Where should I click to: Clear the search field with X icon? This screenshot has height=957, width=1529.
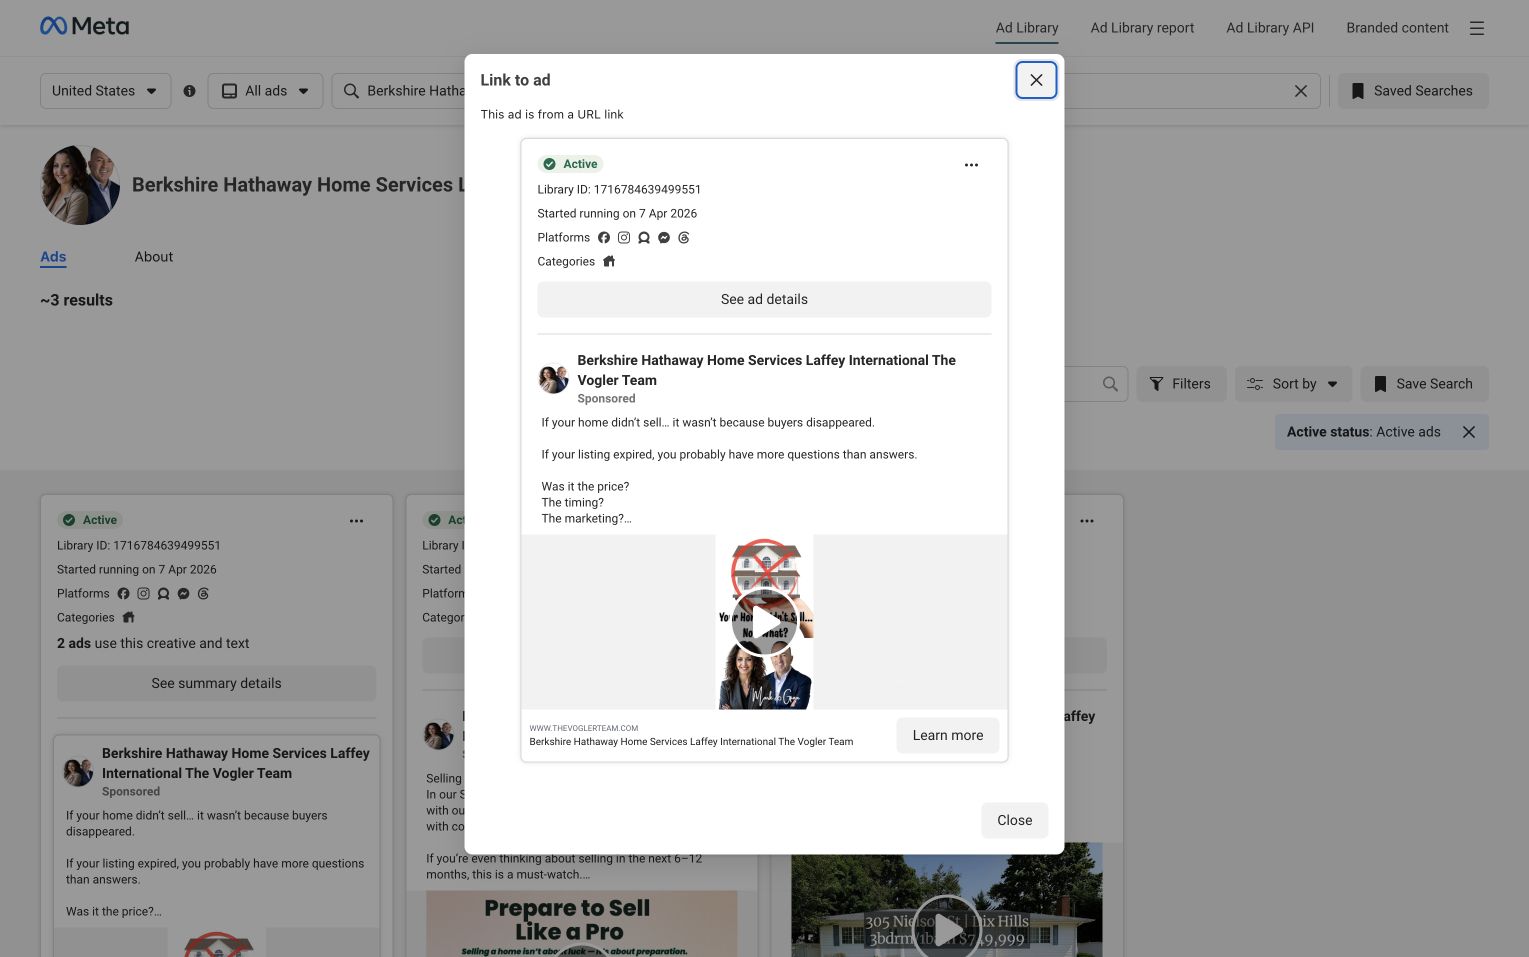[x=1301, y=91]
